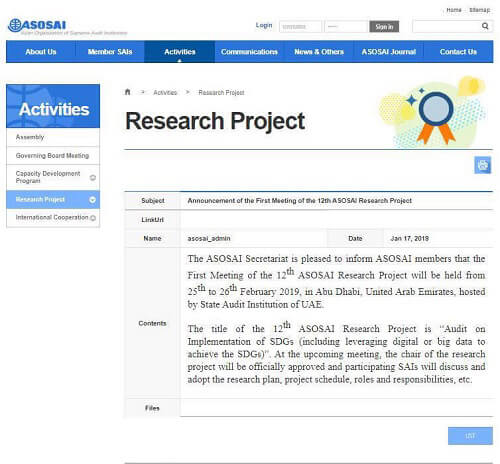Click the Research Project page heading

(215, 121)
